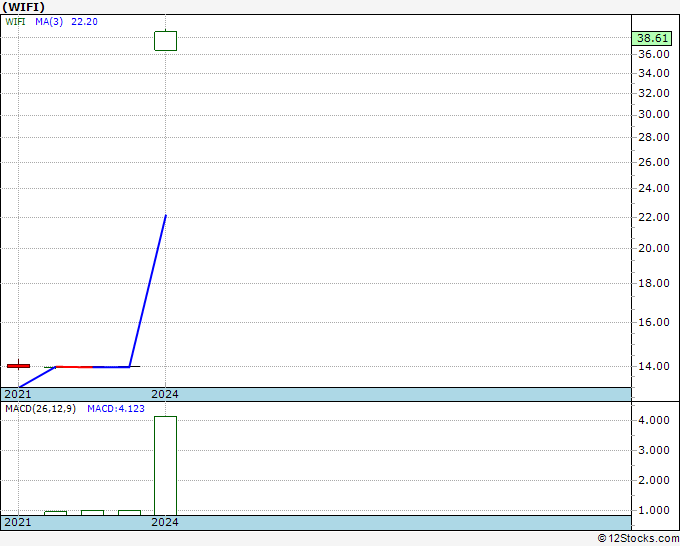Select the 22.20 moving average value

point(84,22)
